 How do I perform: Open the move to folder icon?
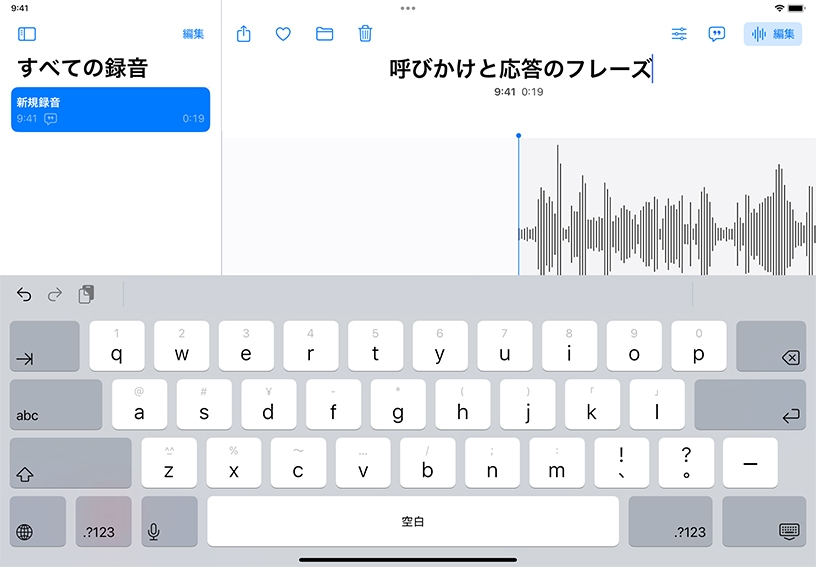click(324, 34)
